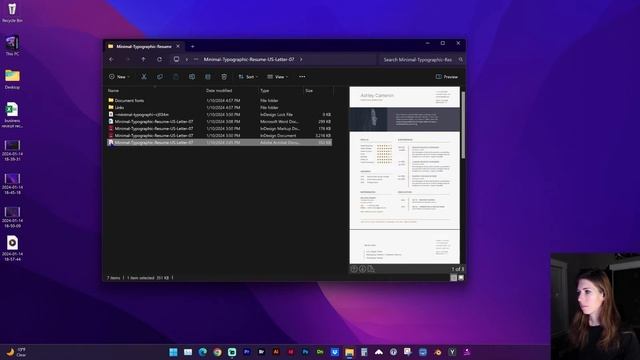
Task: Click the Paste icon in the Explorer toolbar
Action: (176, 77)
